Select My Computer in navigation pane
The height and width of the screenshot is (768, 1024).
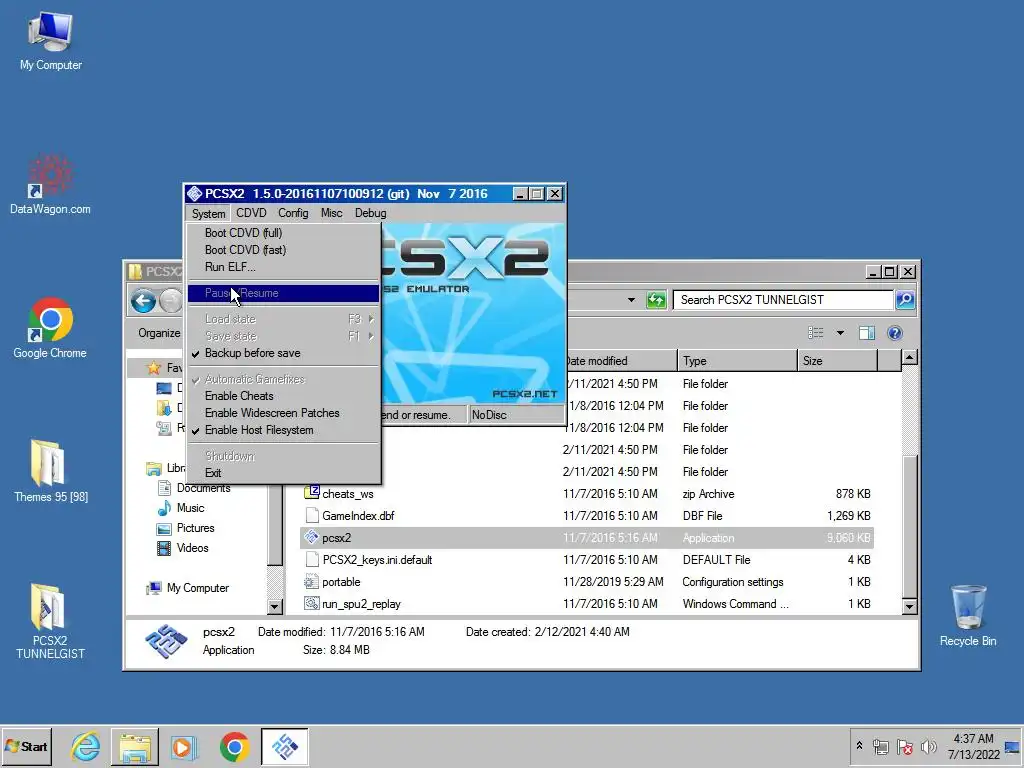pyautogui.click(x=188, y=588)
